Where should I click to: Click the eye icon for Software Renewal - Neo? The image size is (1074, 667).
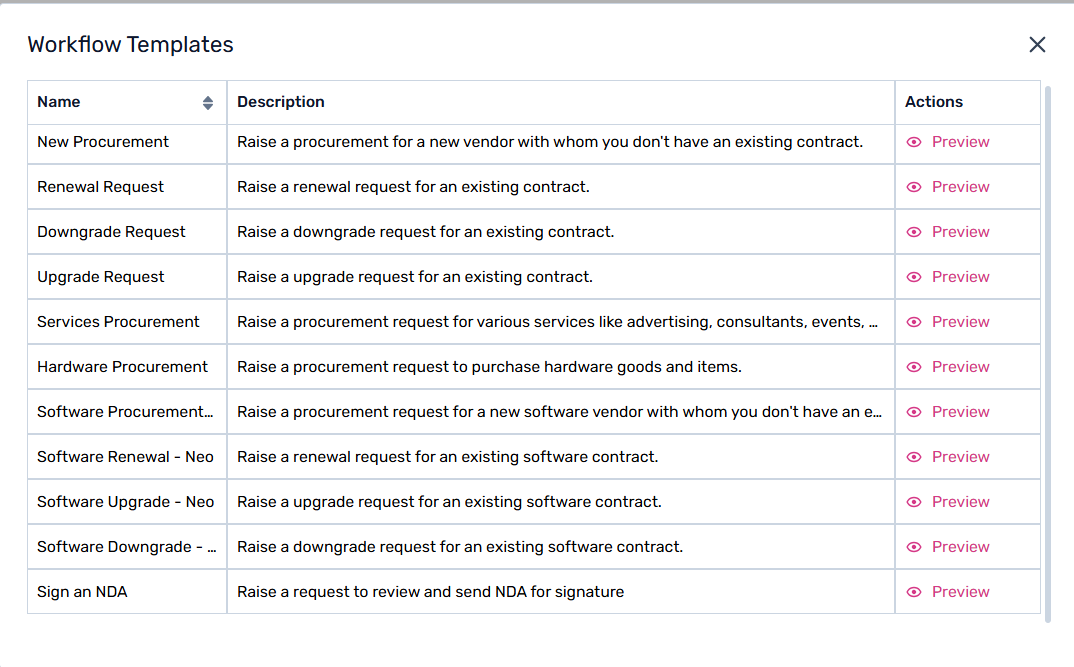[x=914, y=457]
